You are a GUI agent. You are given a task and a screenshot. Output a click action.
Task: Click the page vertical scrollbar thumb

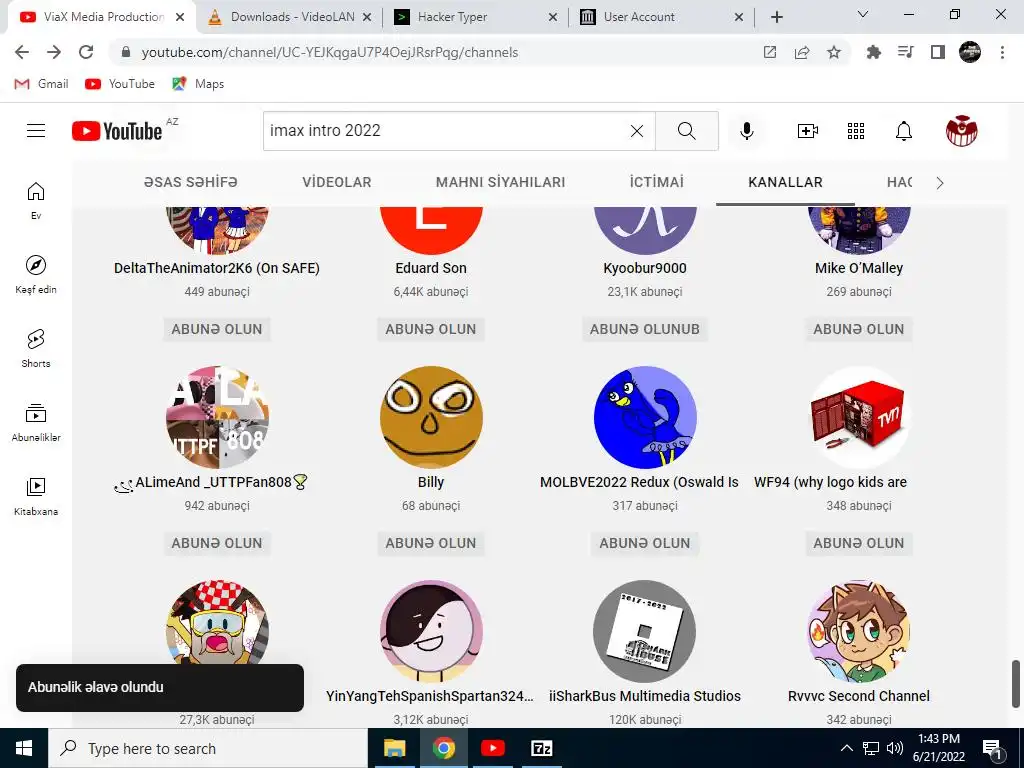[1016, 684]
